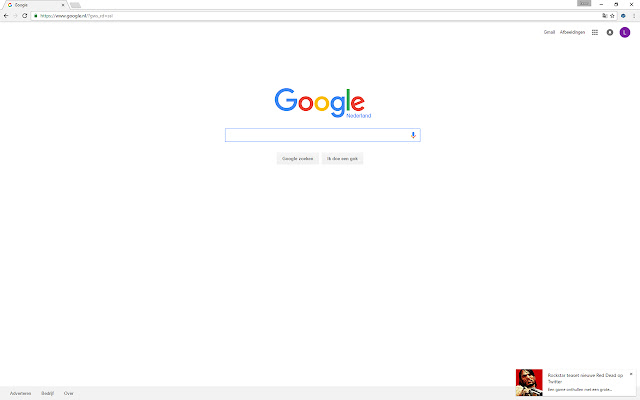Open the purple account avatar
640x400 pixels.
(x=624, y=32)
